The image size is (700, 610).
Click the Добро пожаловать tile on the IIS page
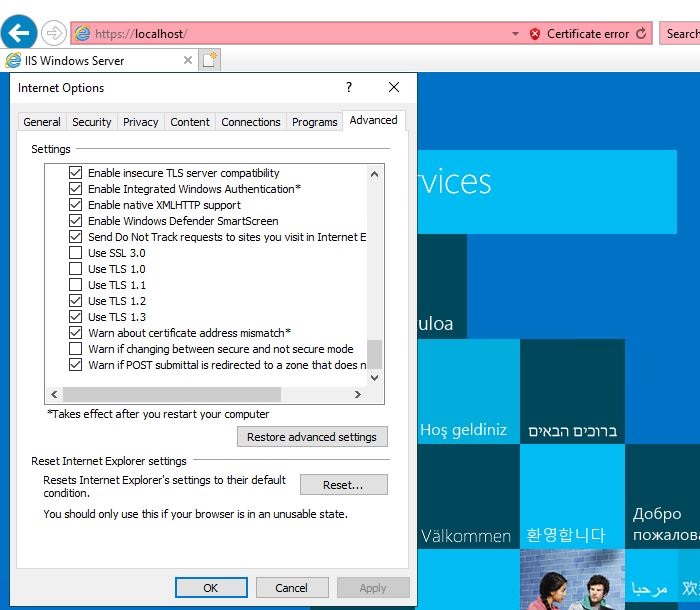click(662, 496)
